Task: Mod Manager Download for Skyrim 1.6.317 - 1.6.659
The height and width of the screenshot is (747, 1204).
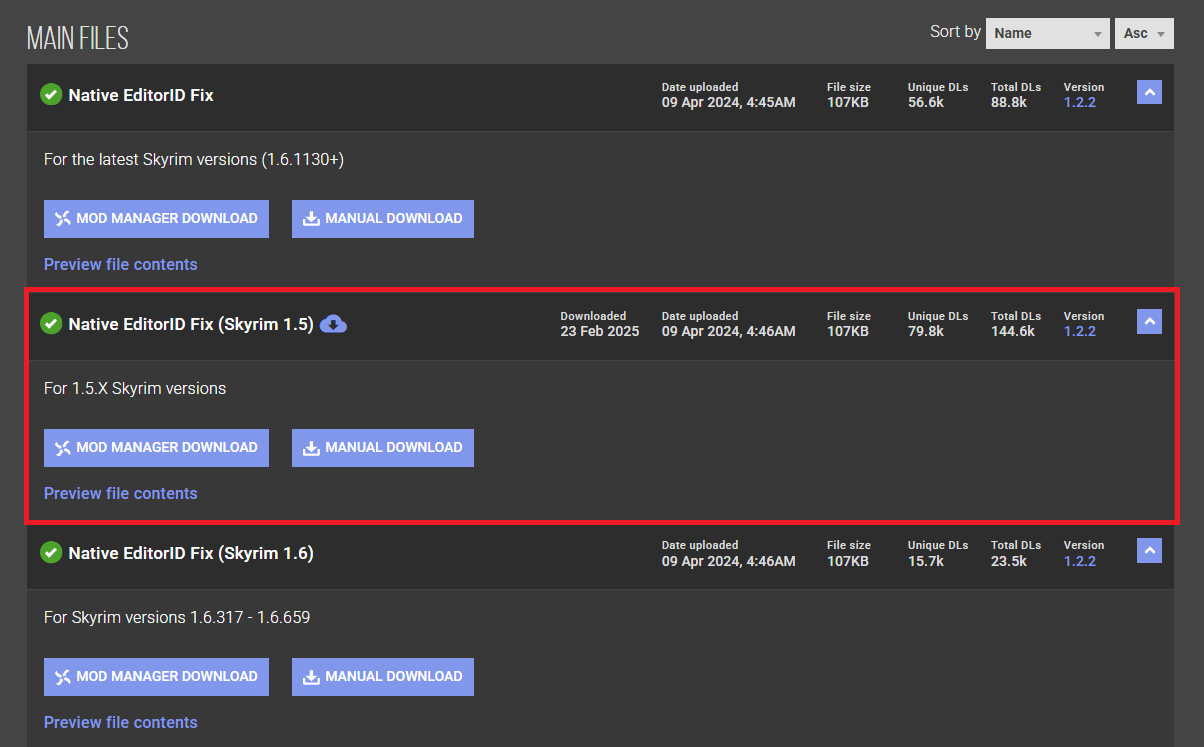Action: pos(156,677)
